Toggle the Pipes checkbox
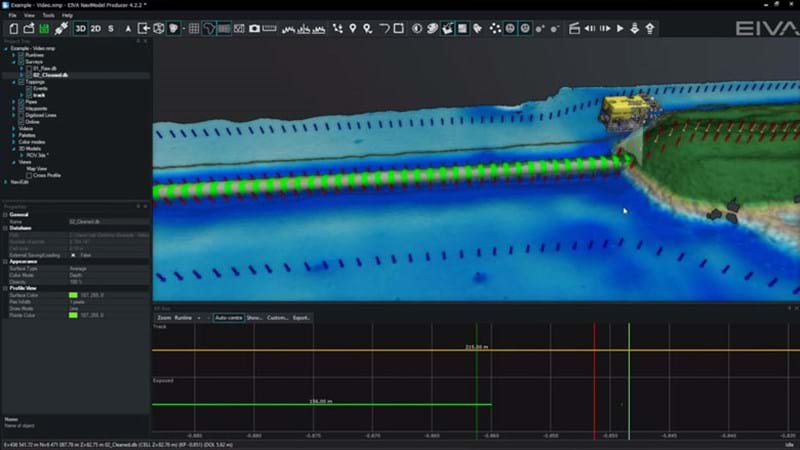The height and width of the screenshot is (450, 800). [21, 102]
